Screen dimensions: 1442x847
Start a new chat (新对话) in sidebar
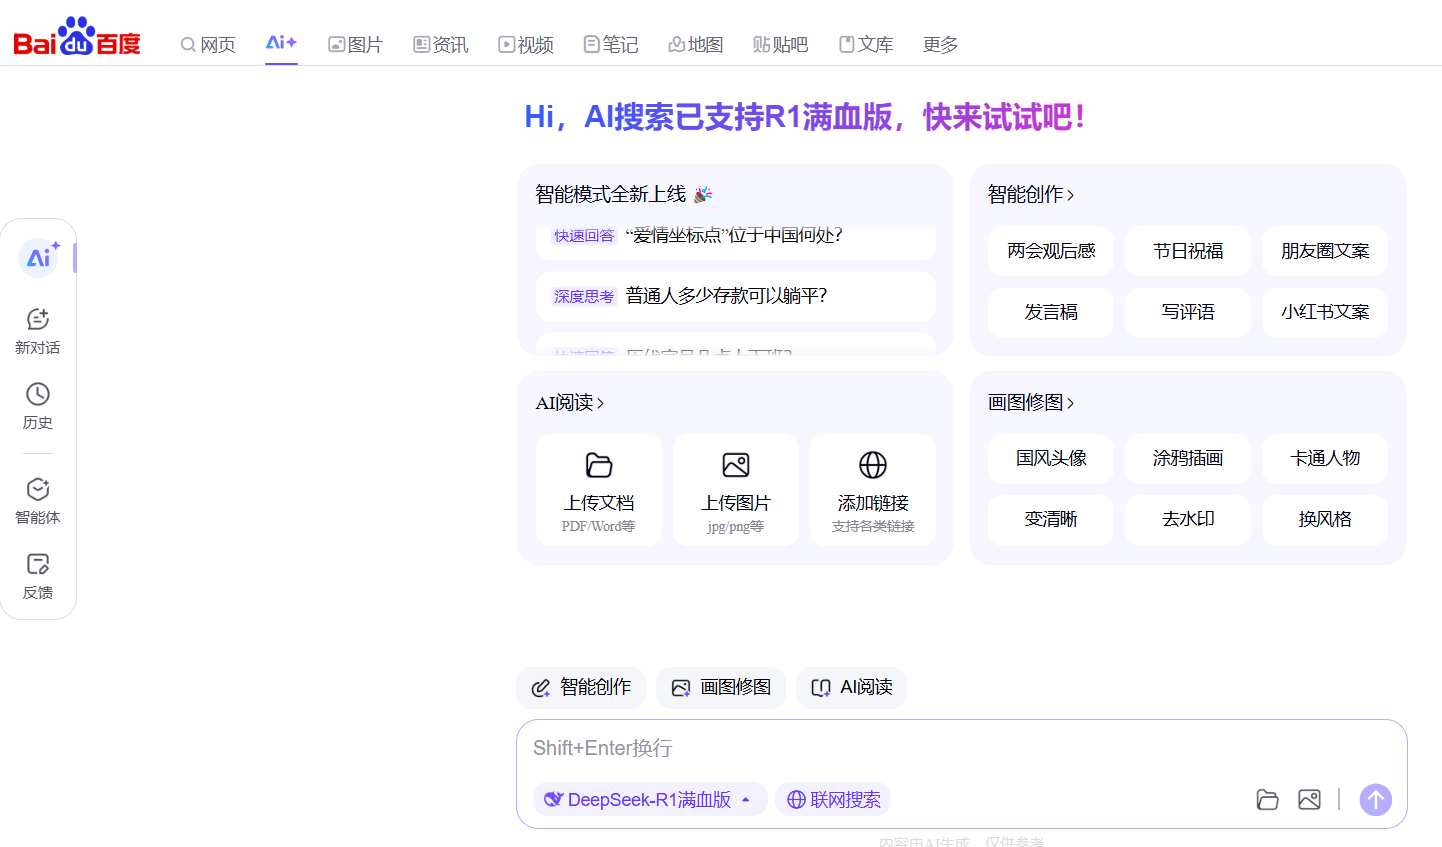(x=38, y=330)
